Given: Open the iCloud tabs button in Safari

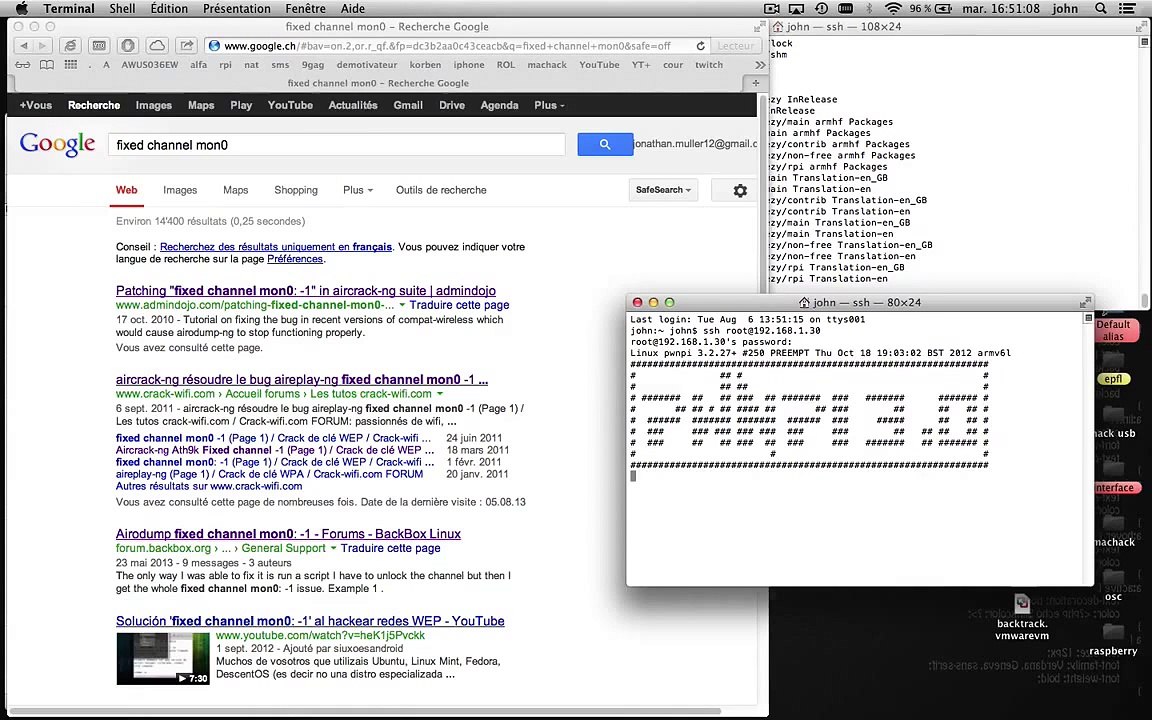Looking at the screenshot, I should click(157, 46).
